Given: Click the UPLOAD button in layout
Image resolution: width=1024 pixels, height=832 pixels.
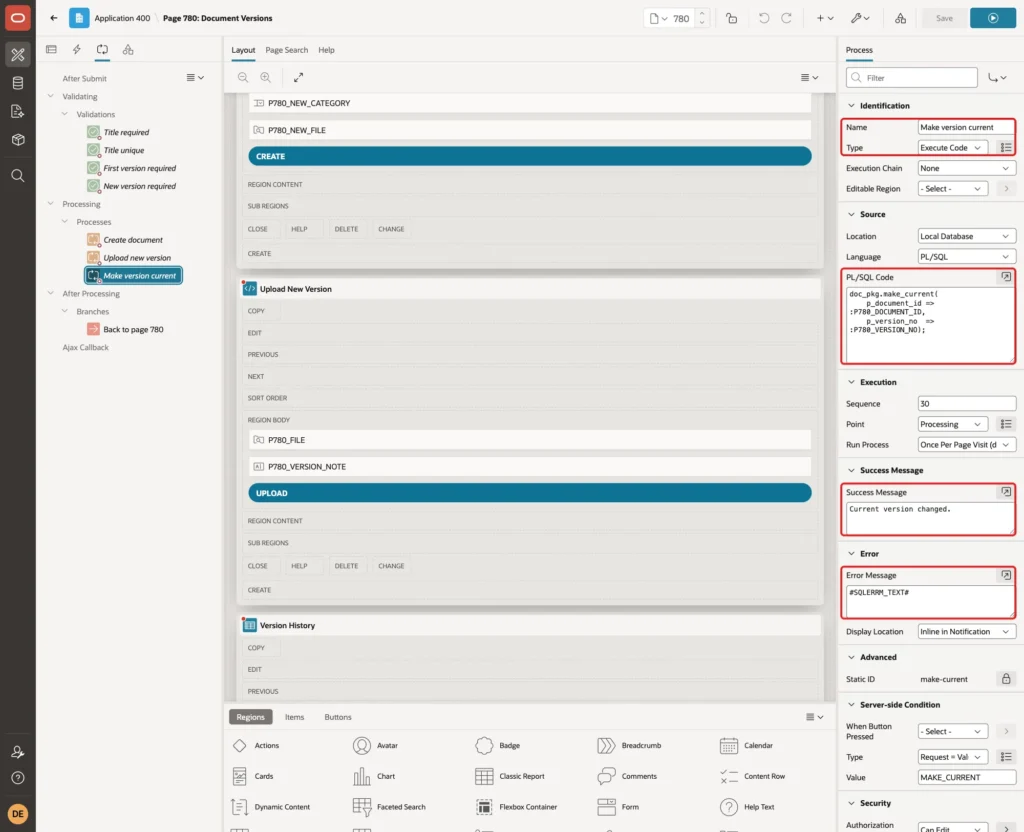Looking at the screenshot, I should pyautogui.click(x=530, y=493).
